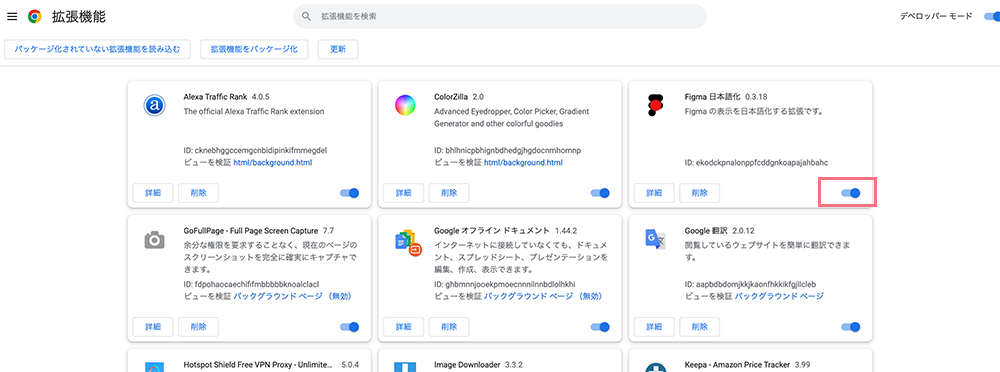
Task: Click 拡張機能をパッケージ化 button
Action: click(x=254, y=49)
